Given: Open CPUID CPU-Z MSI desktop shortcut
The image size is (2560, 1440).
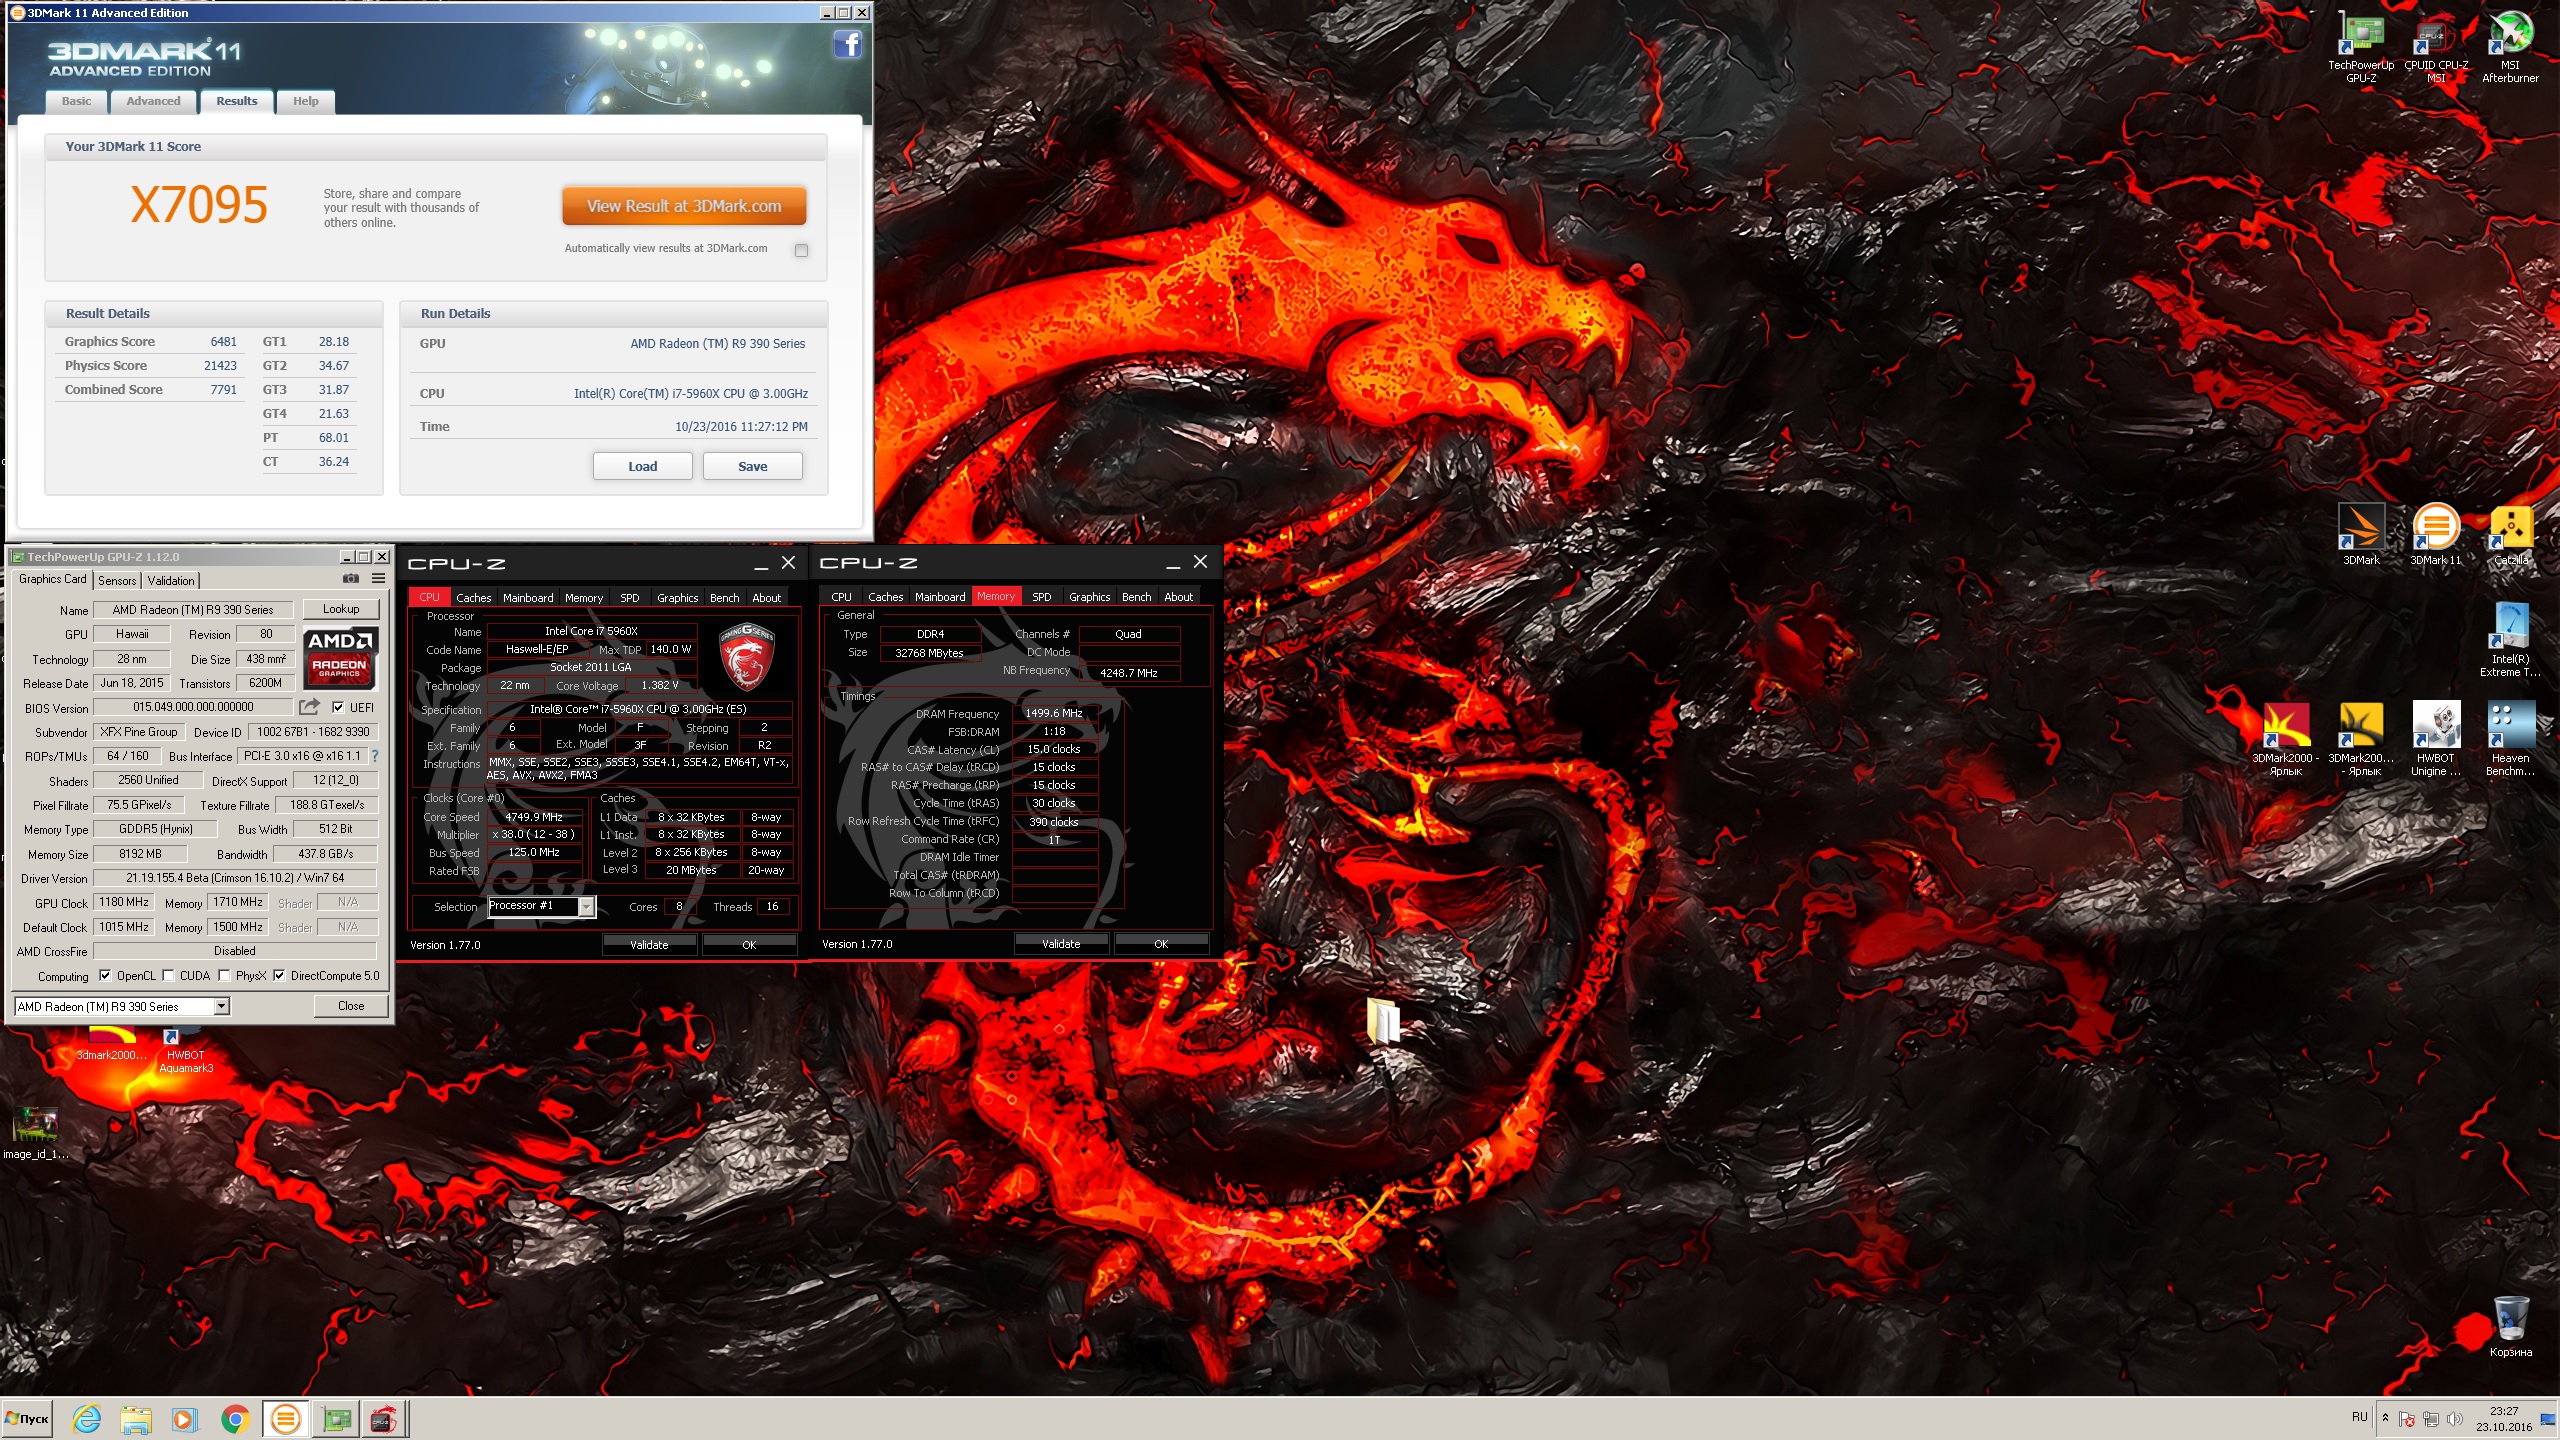Looking at the screenshot, I should pos(2436,47).
